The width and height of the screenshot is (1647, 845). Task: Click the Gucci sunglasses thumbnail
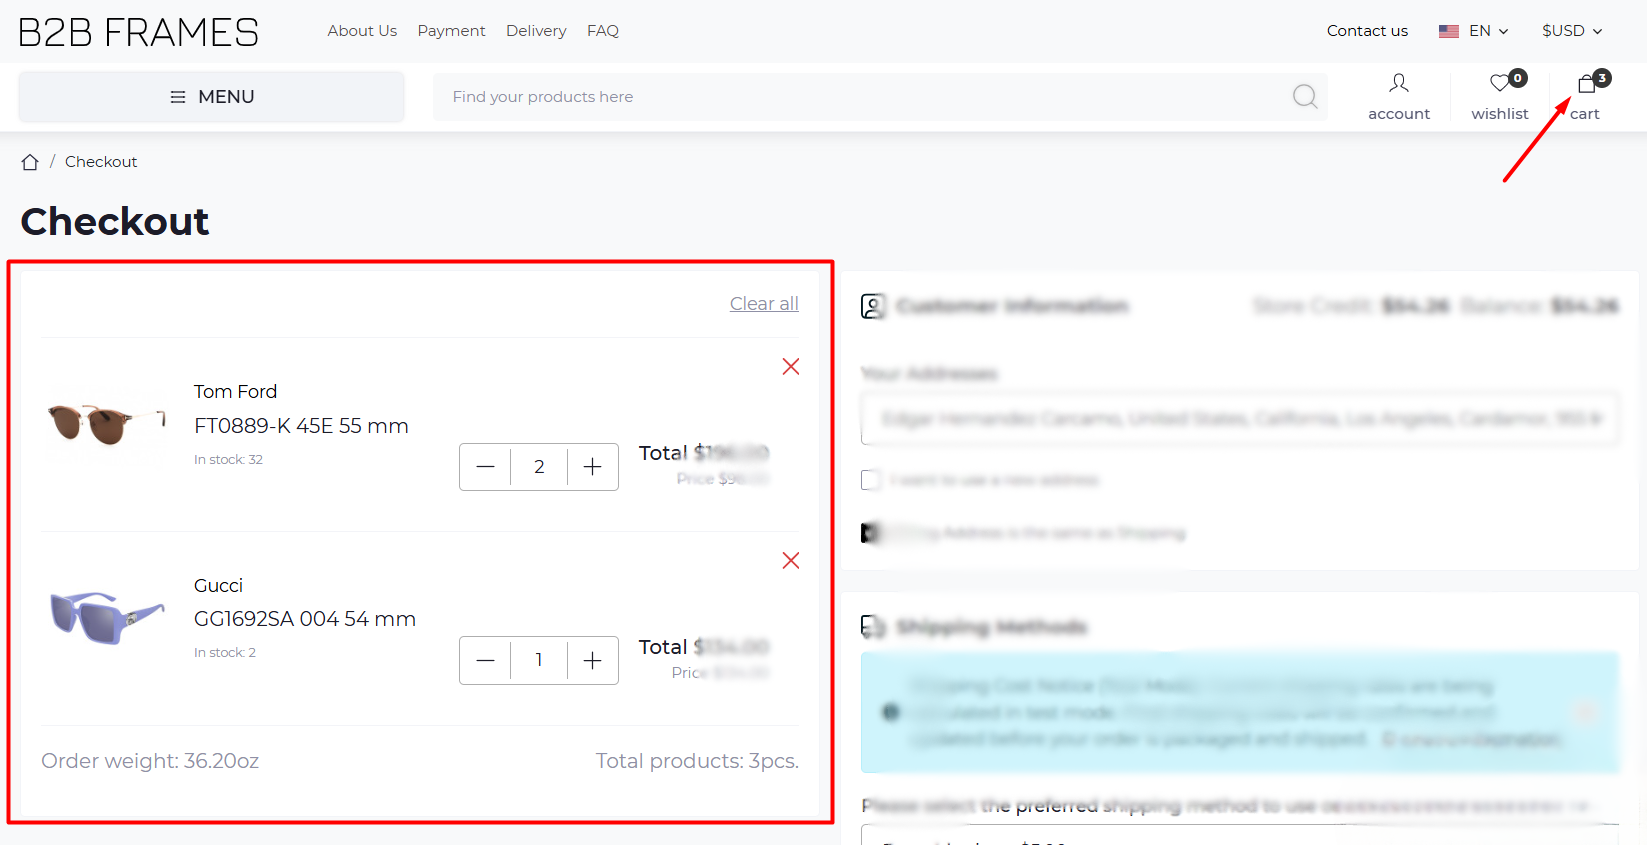pyautogui.click(x=107, y=617)
